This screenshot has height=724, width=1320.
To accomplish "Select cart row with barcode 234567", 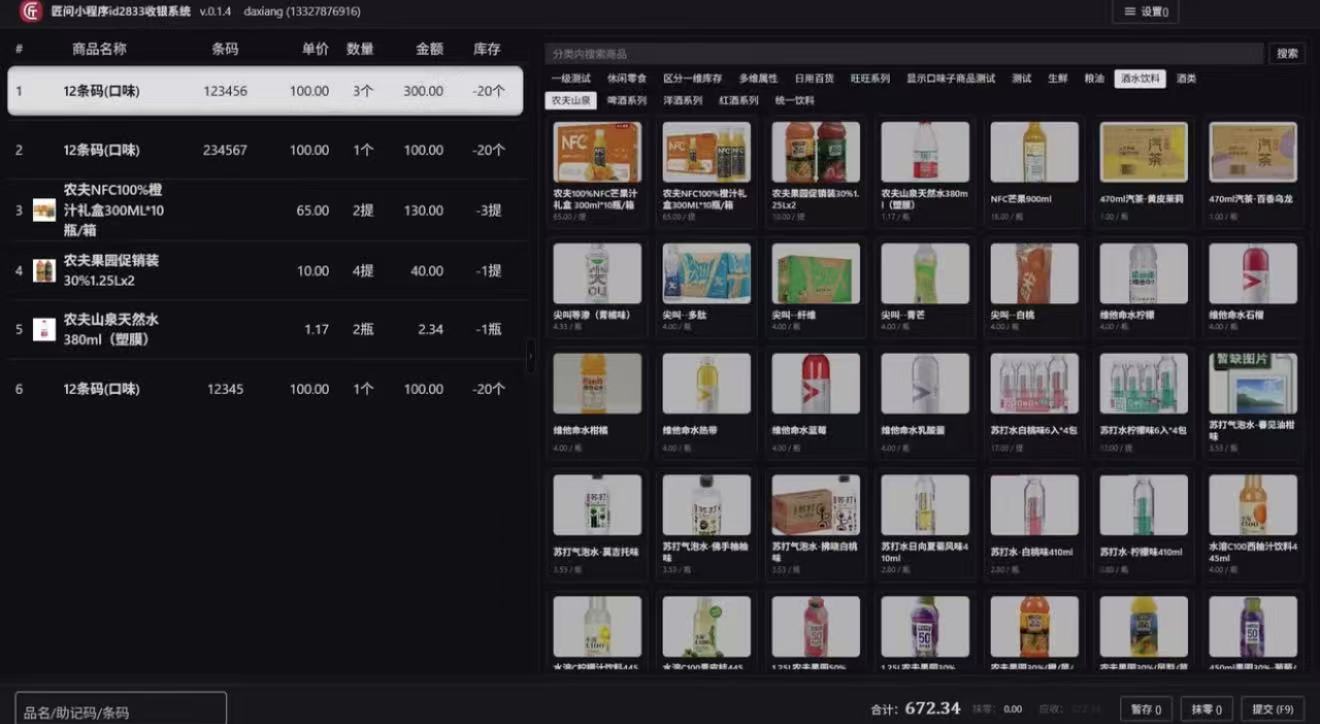I will point(265,150).
